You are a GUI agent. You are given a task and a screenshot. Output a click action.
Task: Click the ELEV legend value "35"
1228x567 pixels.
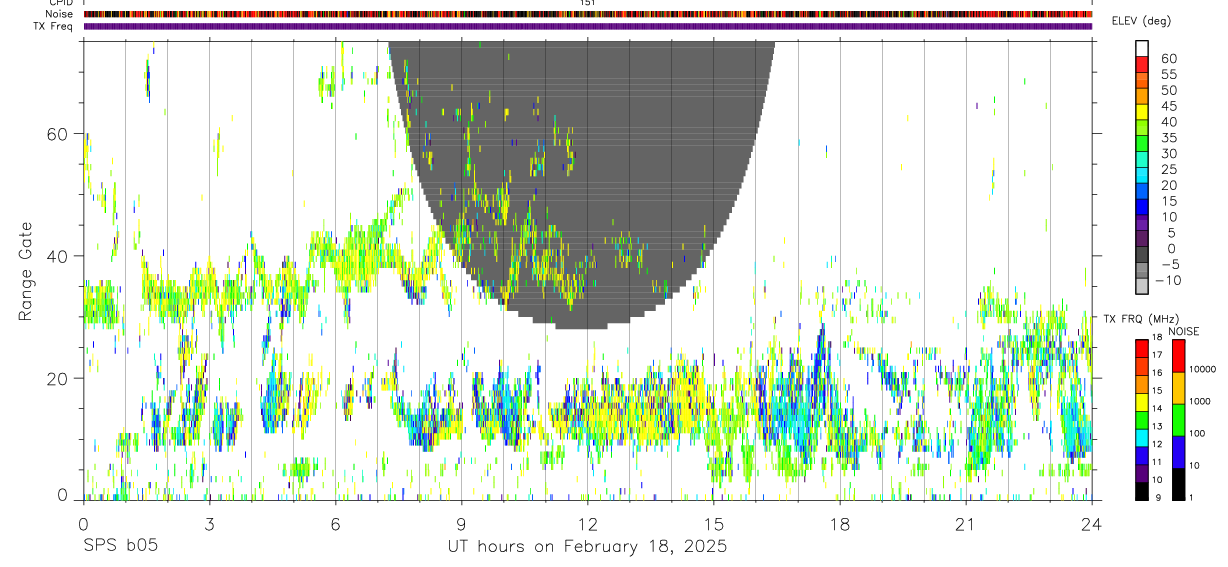(1168, 138)
